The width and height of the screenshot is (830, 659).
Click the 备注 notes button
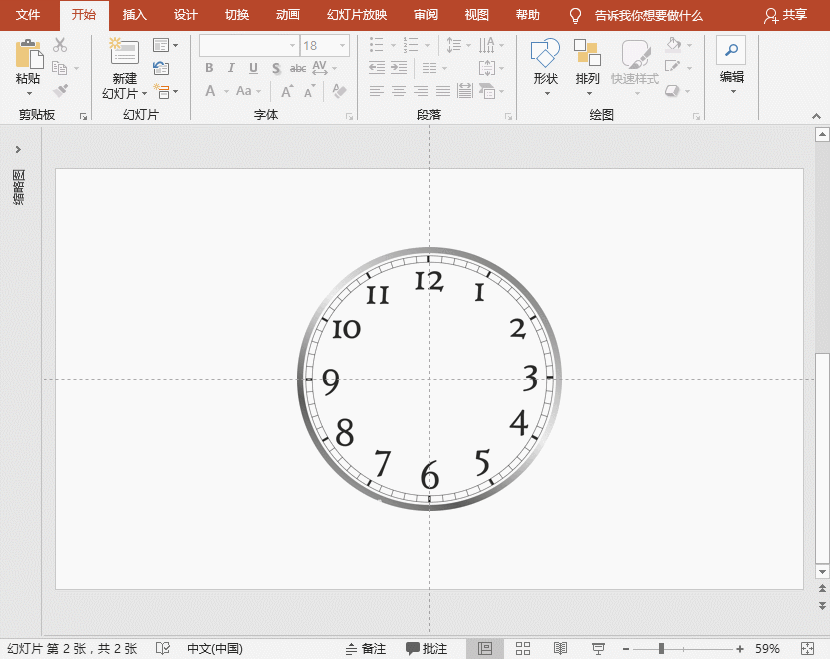[x=366, y=648]
